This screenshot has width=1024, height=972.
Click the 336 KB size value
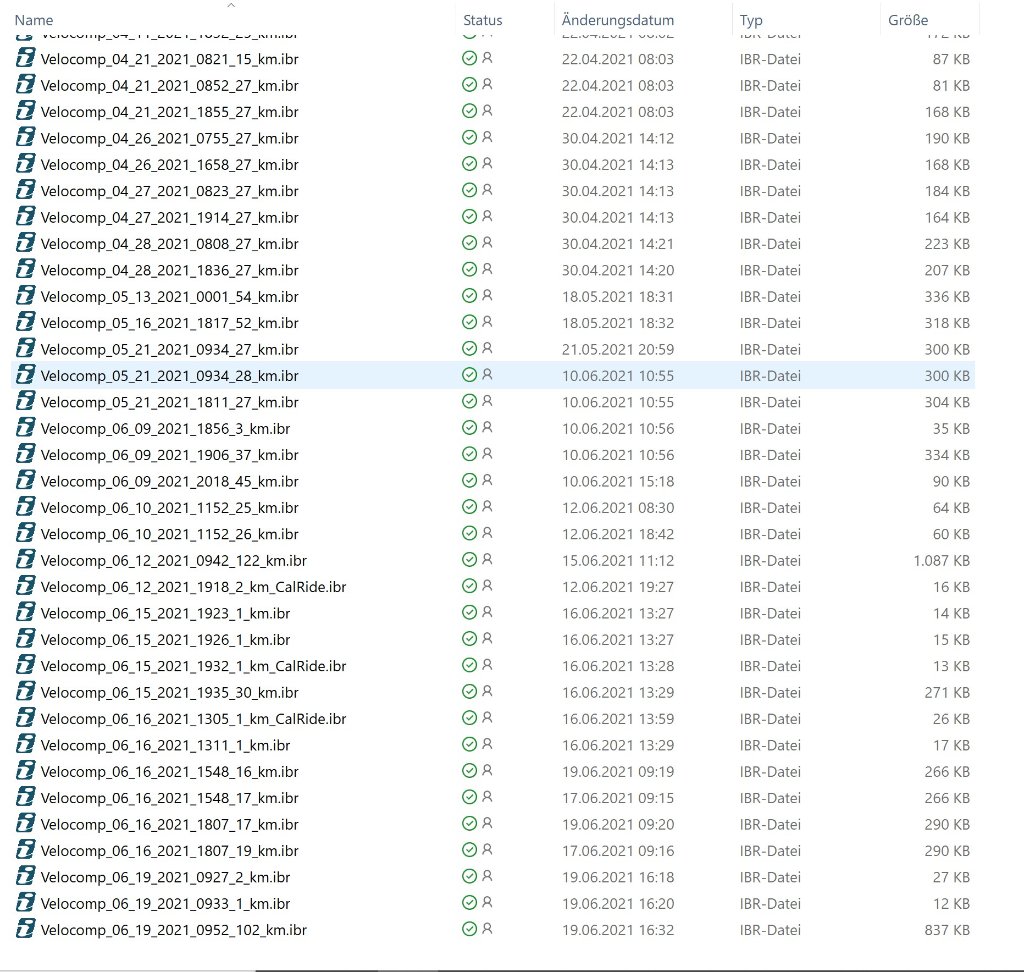[947, 297]
